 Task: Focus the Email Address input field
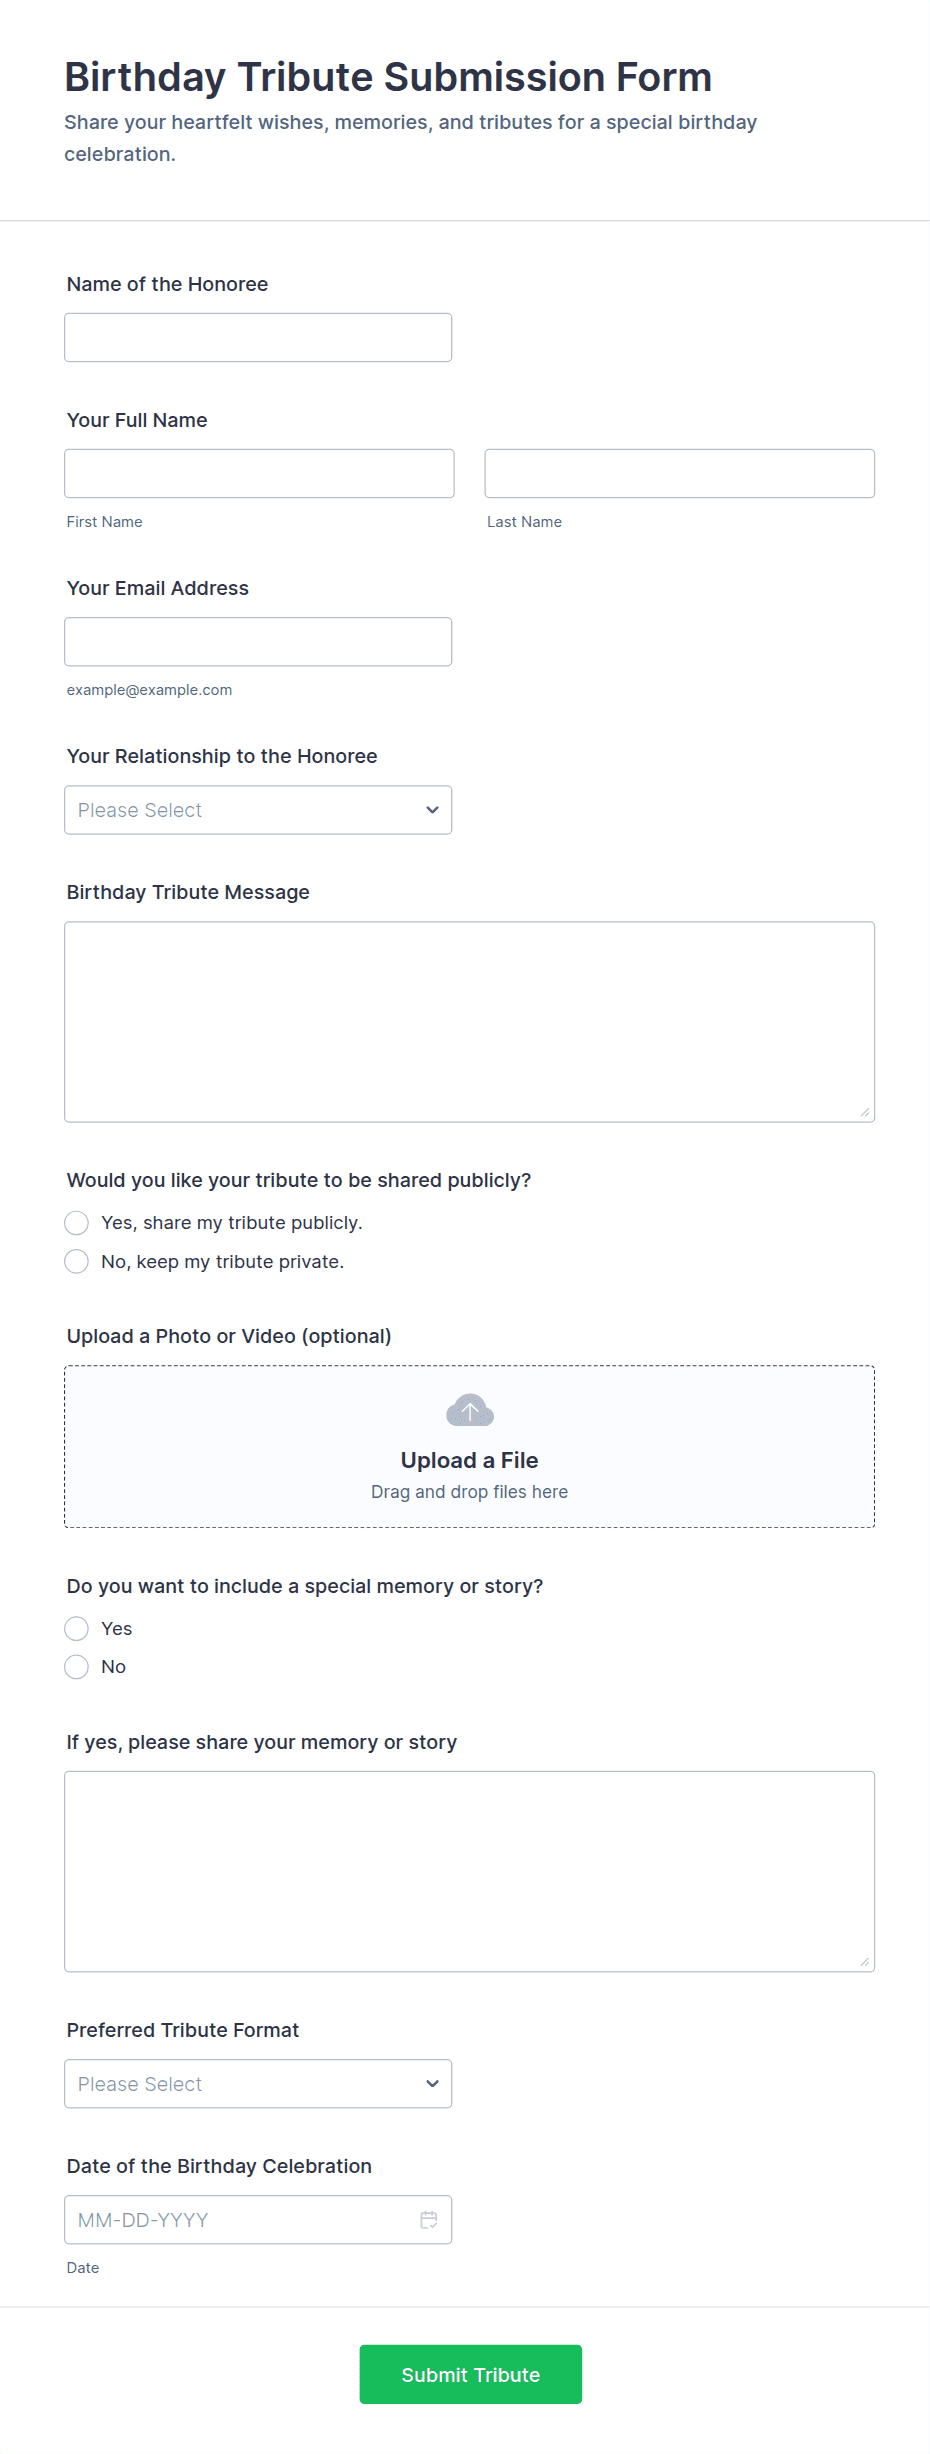pos(258,642)
